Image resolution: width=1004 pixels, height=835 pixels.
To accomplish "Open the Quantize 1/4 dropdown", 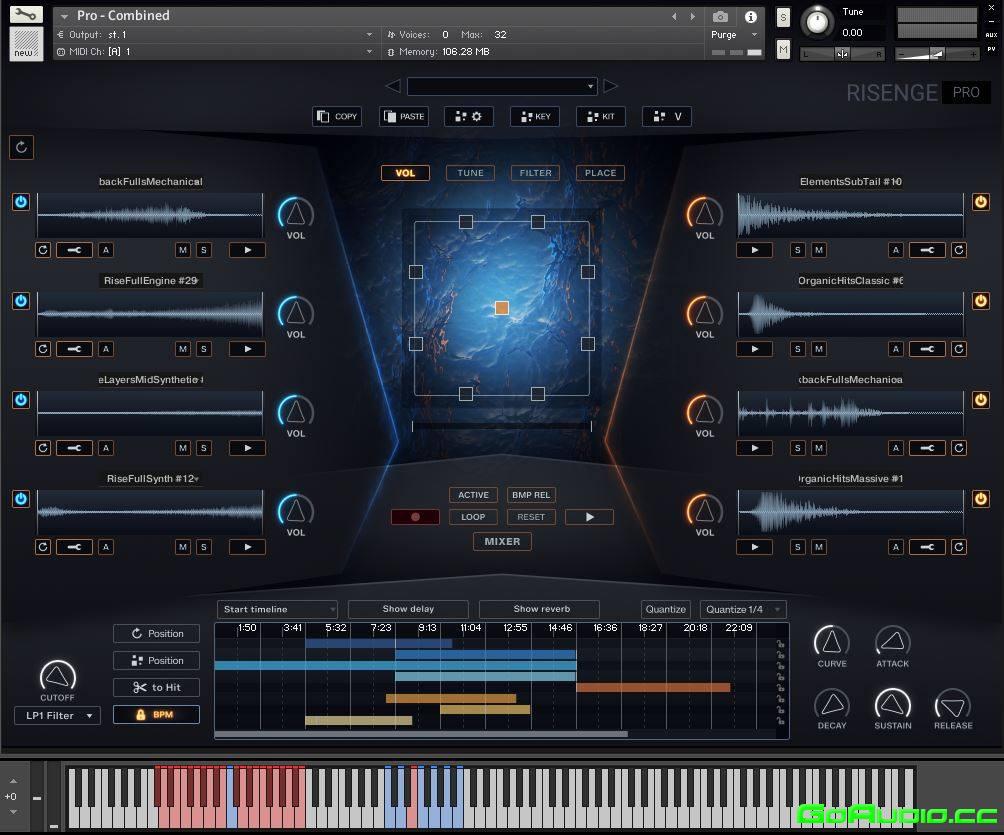I will click(x=743, y=609).
